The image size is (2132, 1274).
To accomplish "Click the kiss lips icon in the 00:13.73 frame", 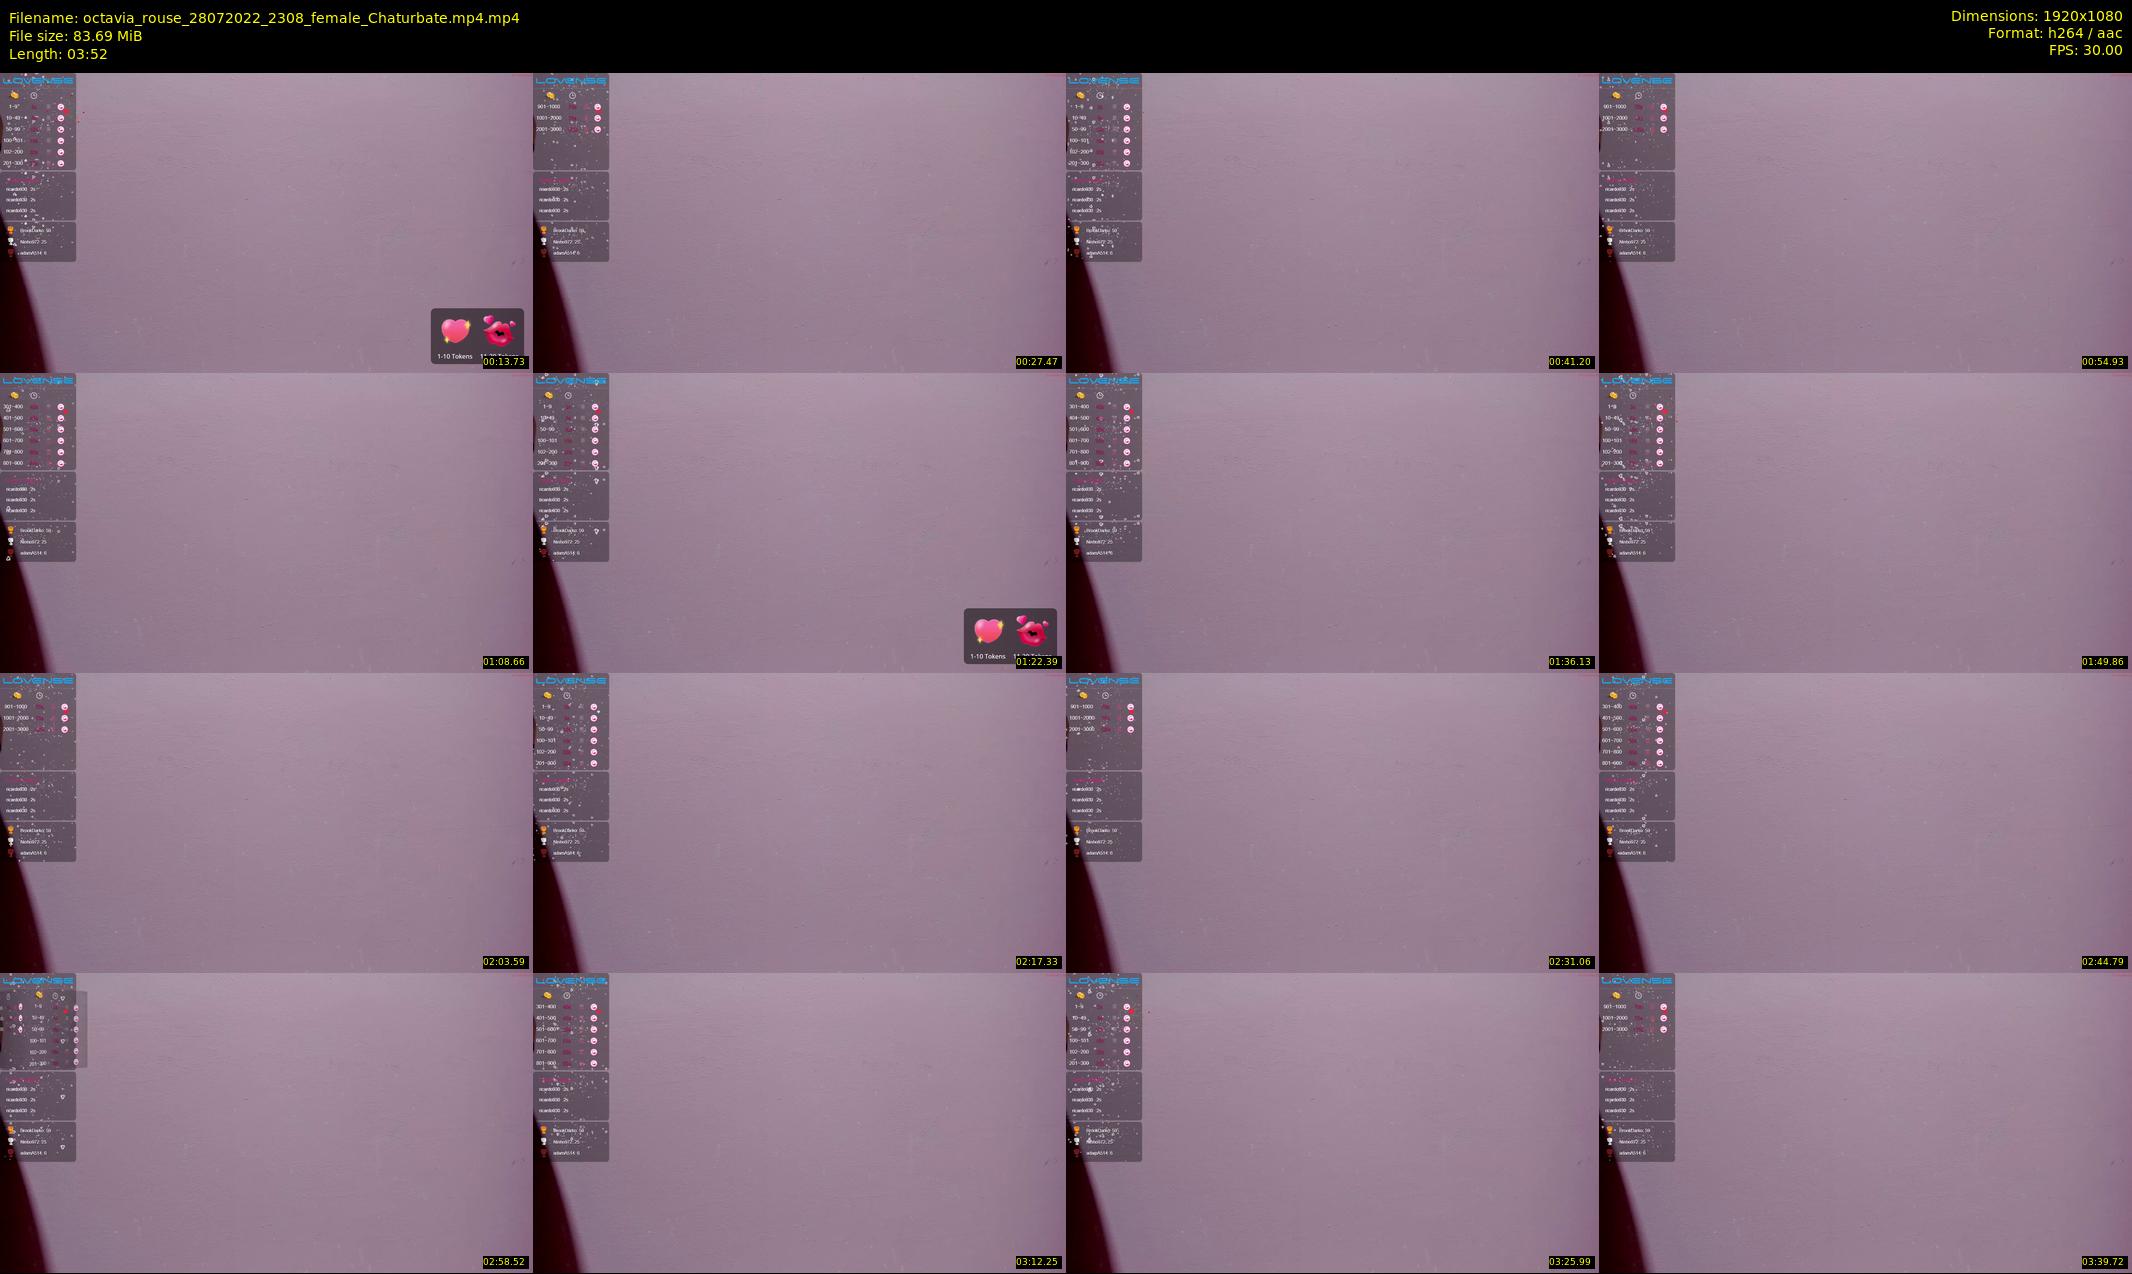I will [x=499, y=330].
